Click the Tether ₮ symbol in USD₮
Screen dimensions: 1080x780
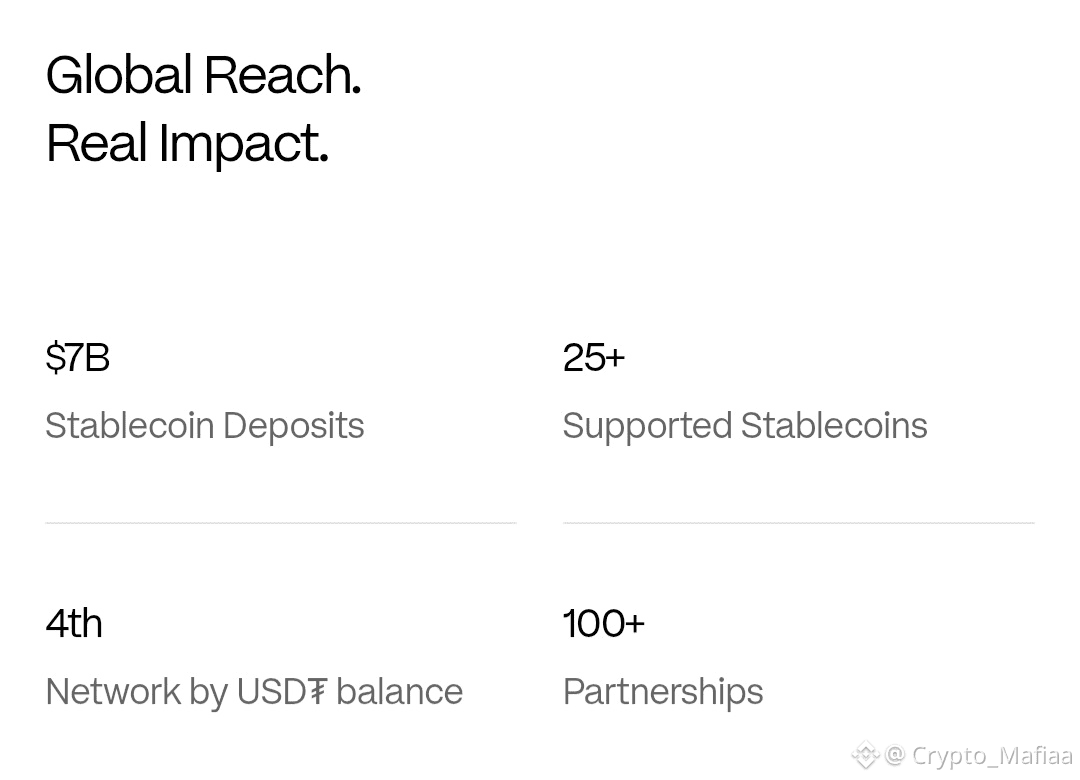coord(317,692)
